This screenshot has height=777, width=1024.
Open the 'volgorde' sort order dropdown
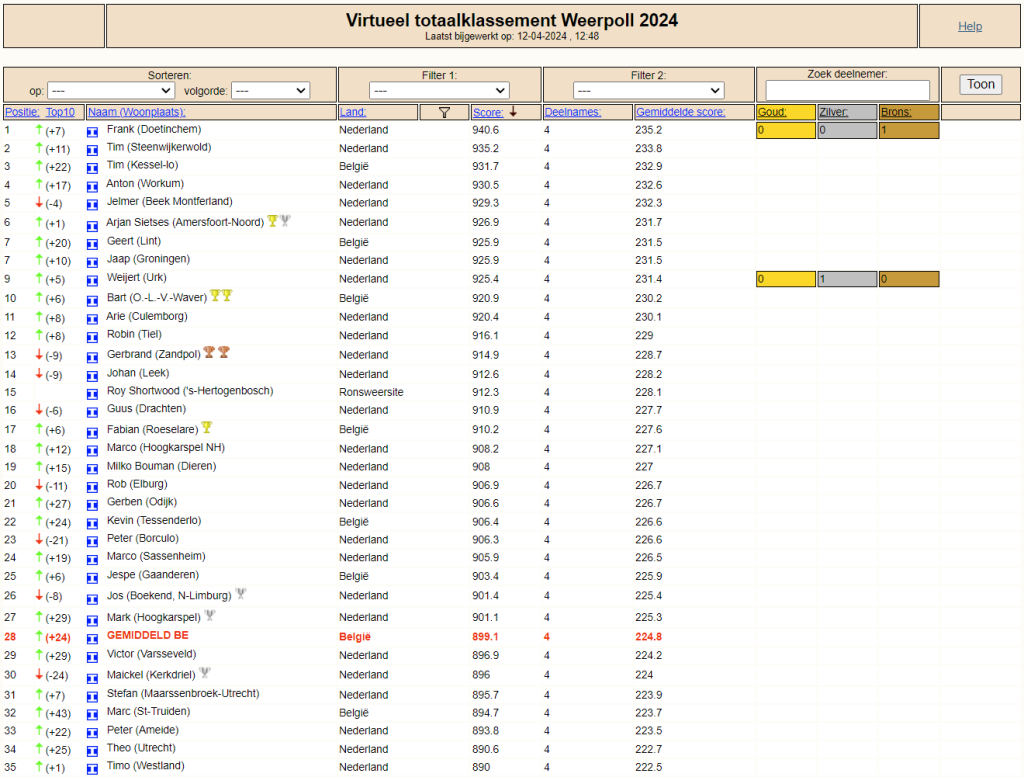(x=270, y=90)
